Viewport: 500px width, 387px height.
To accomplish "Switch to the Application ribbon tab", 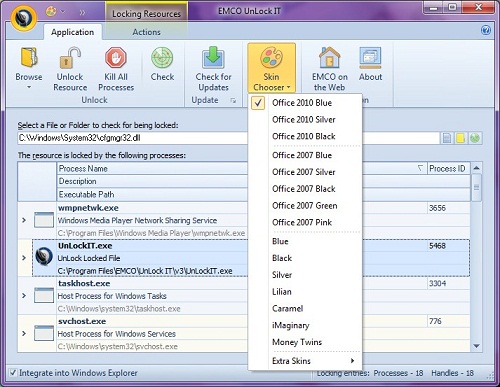I will [72, 32].
